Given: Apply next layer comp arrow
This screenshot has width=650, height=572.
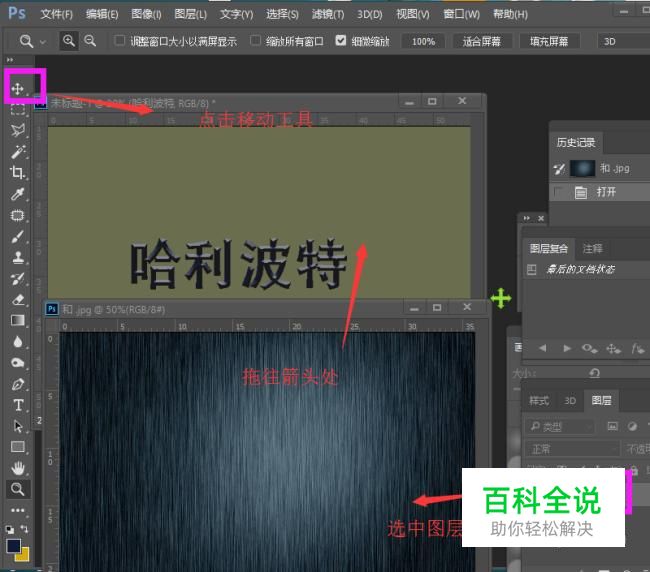Looking at the screenshot, I should [x=566, y=348].
